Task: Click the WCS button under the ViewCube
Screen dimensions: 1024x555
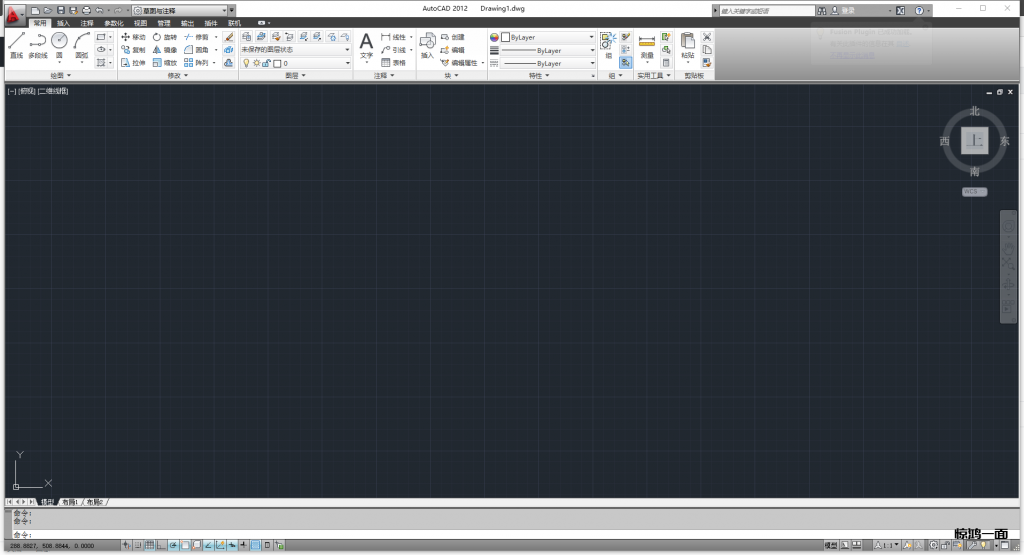Action: [974, 191]
